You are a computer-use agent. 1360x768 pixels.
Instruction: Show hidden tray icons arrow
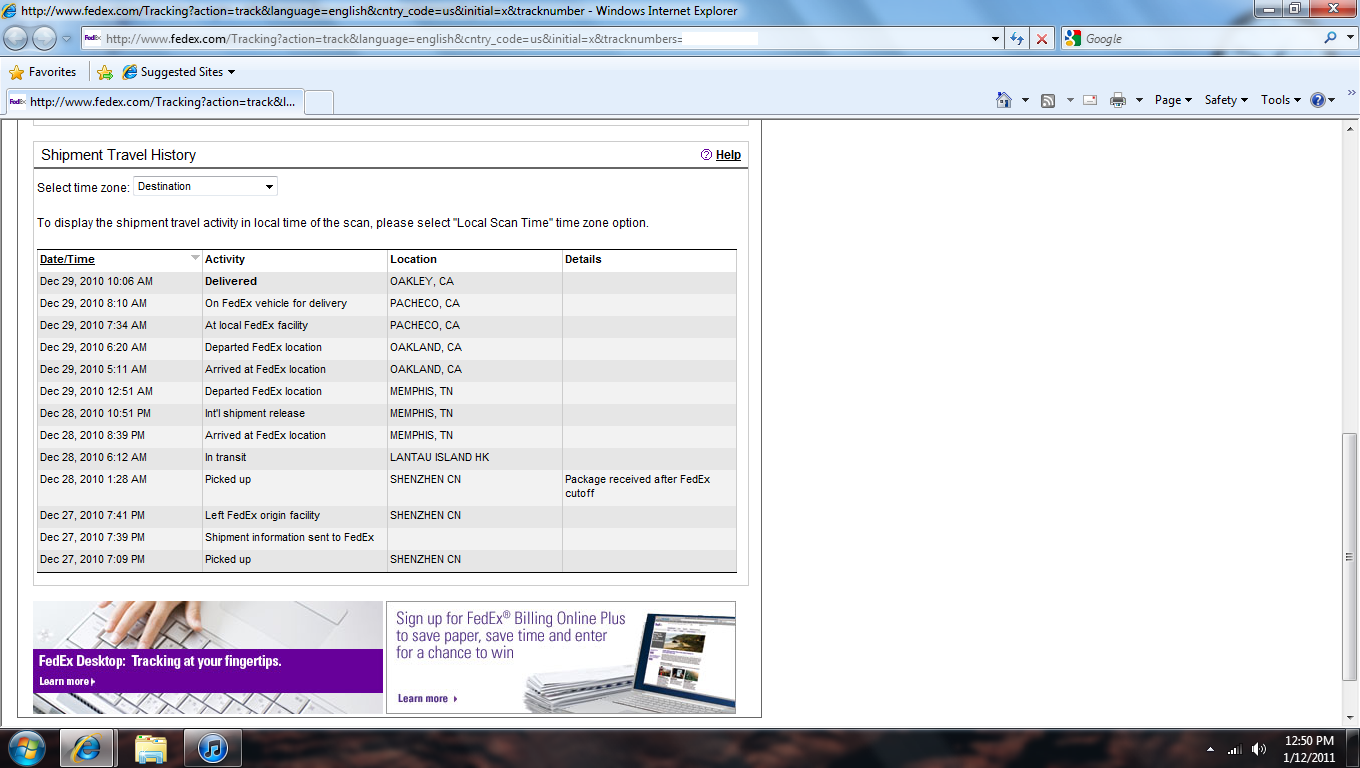coord(1211,749)
